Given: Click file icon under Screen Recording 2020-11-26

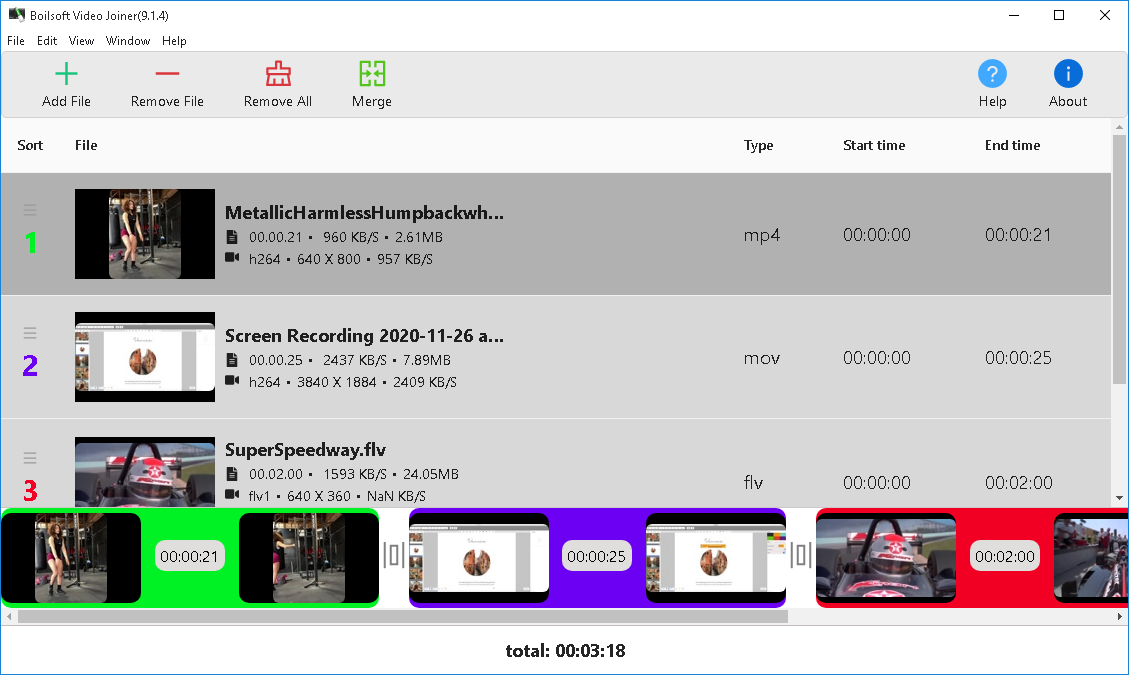Looking at the screenshot, I should (x=232, y=359).
